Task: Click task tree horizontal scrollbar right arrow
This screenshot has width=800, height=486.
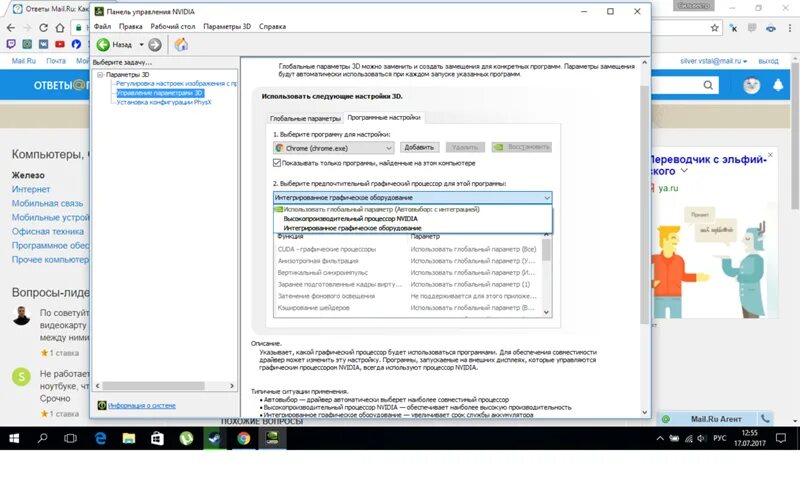Action: tap(232, 386)
